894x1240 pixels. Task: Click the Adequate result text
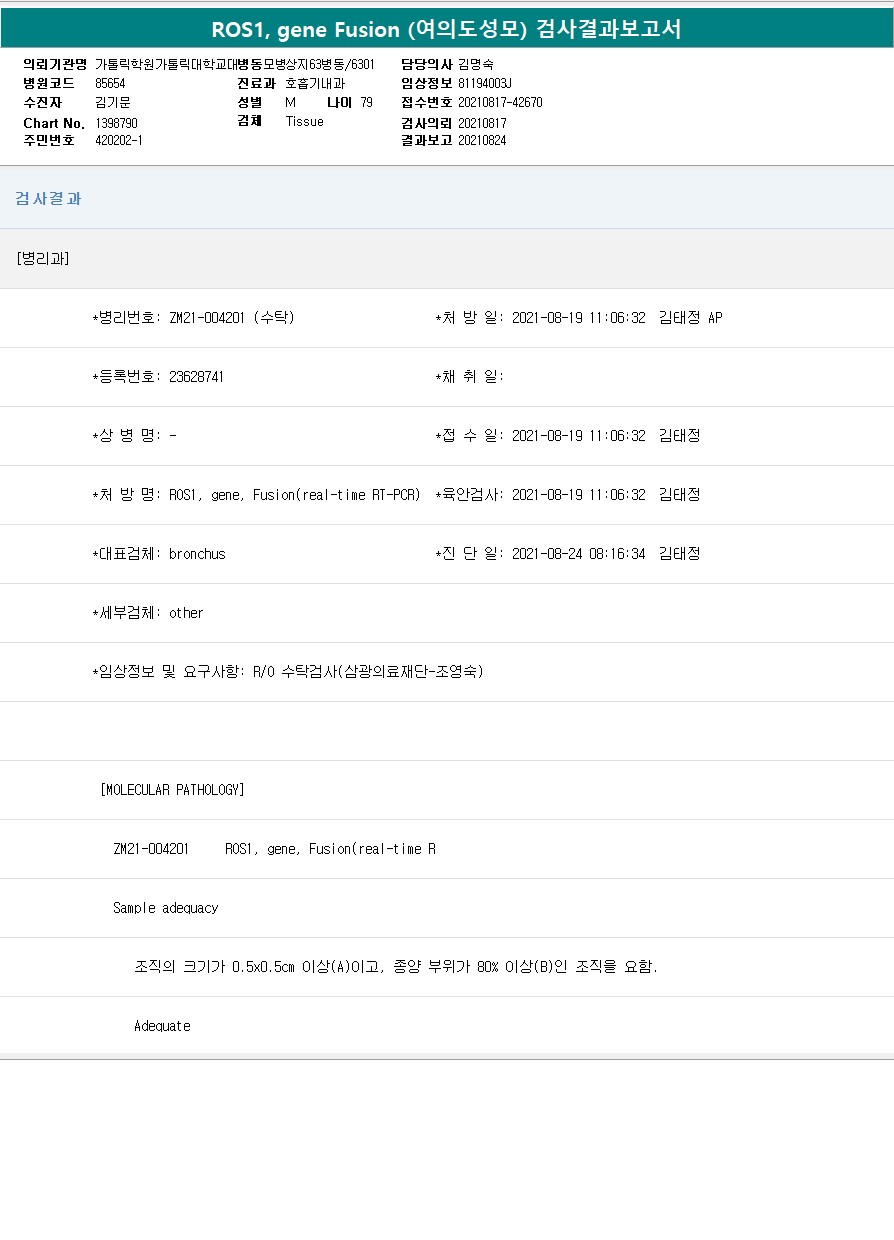click(x=162, y=1026)
